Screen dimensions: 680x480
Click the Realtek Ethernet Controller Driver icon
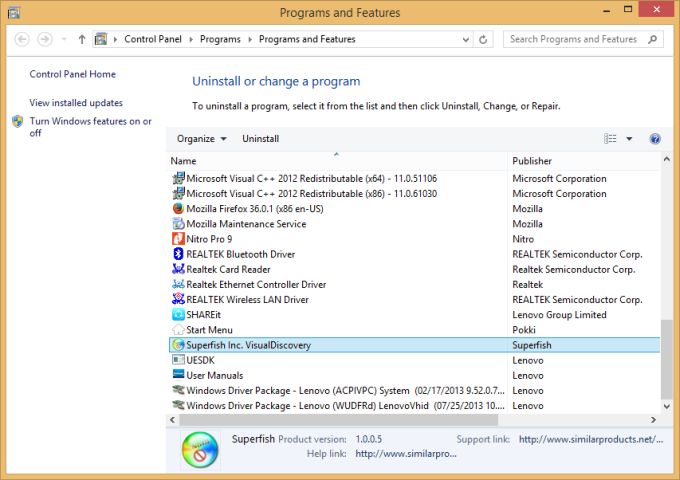[x=178, y=284]
